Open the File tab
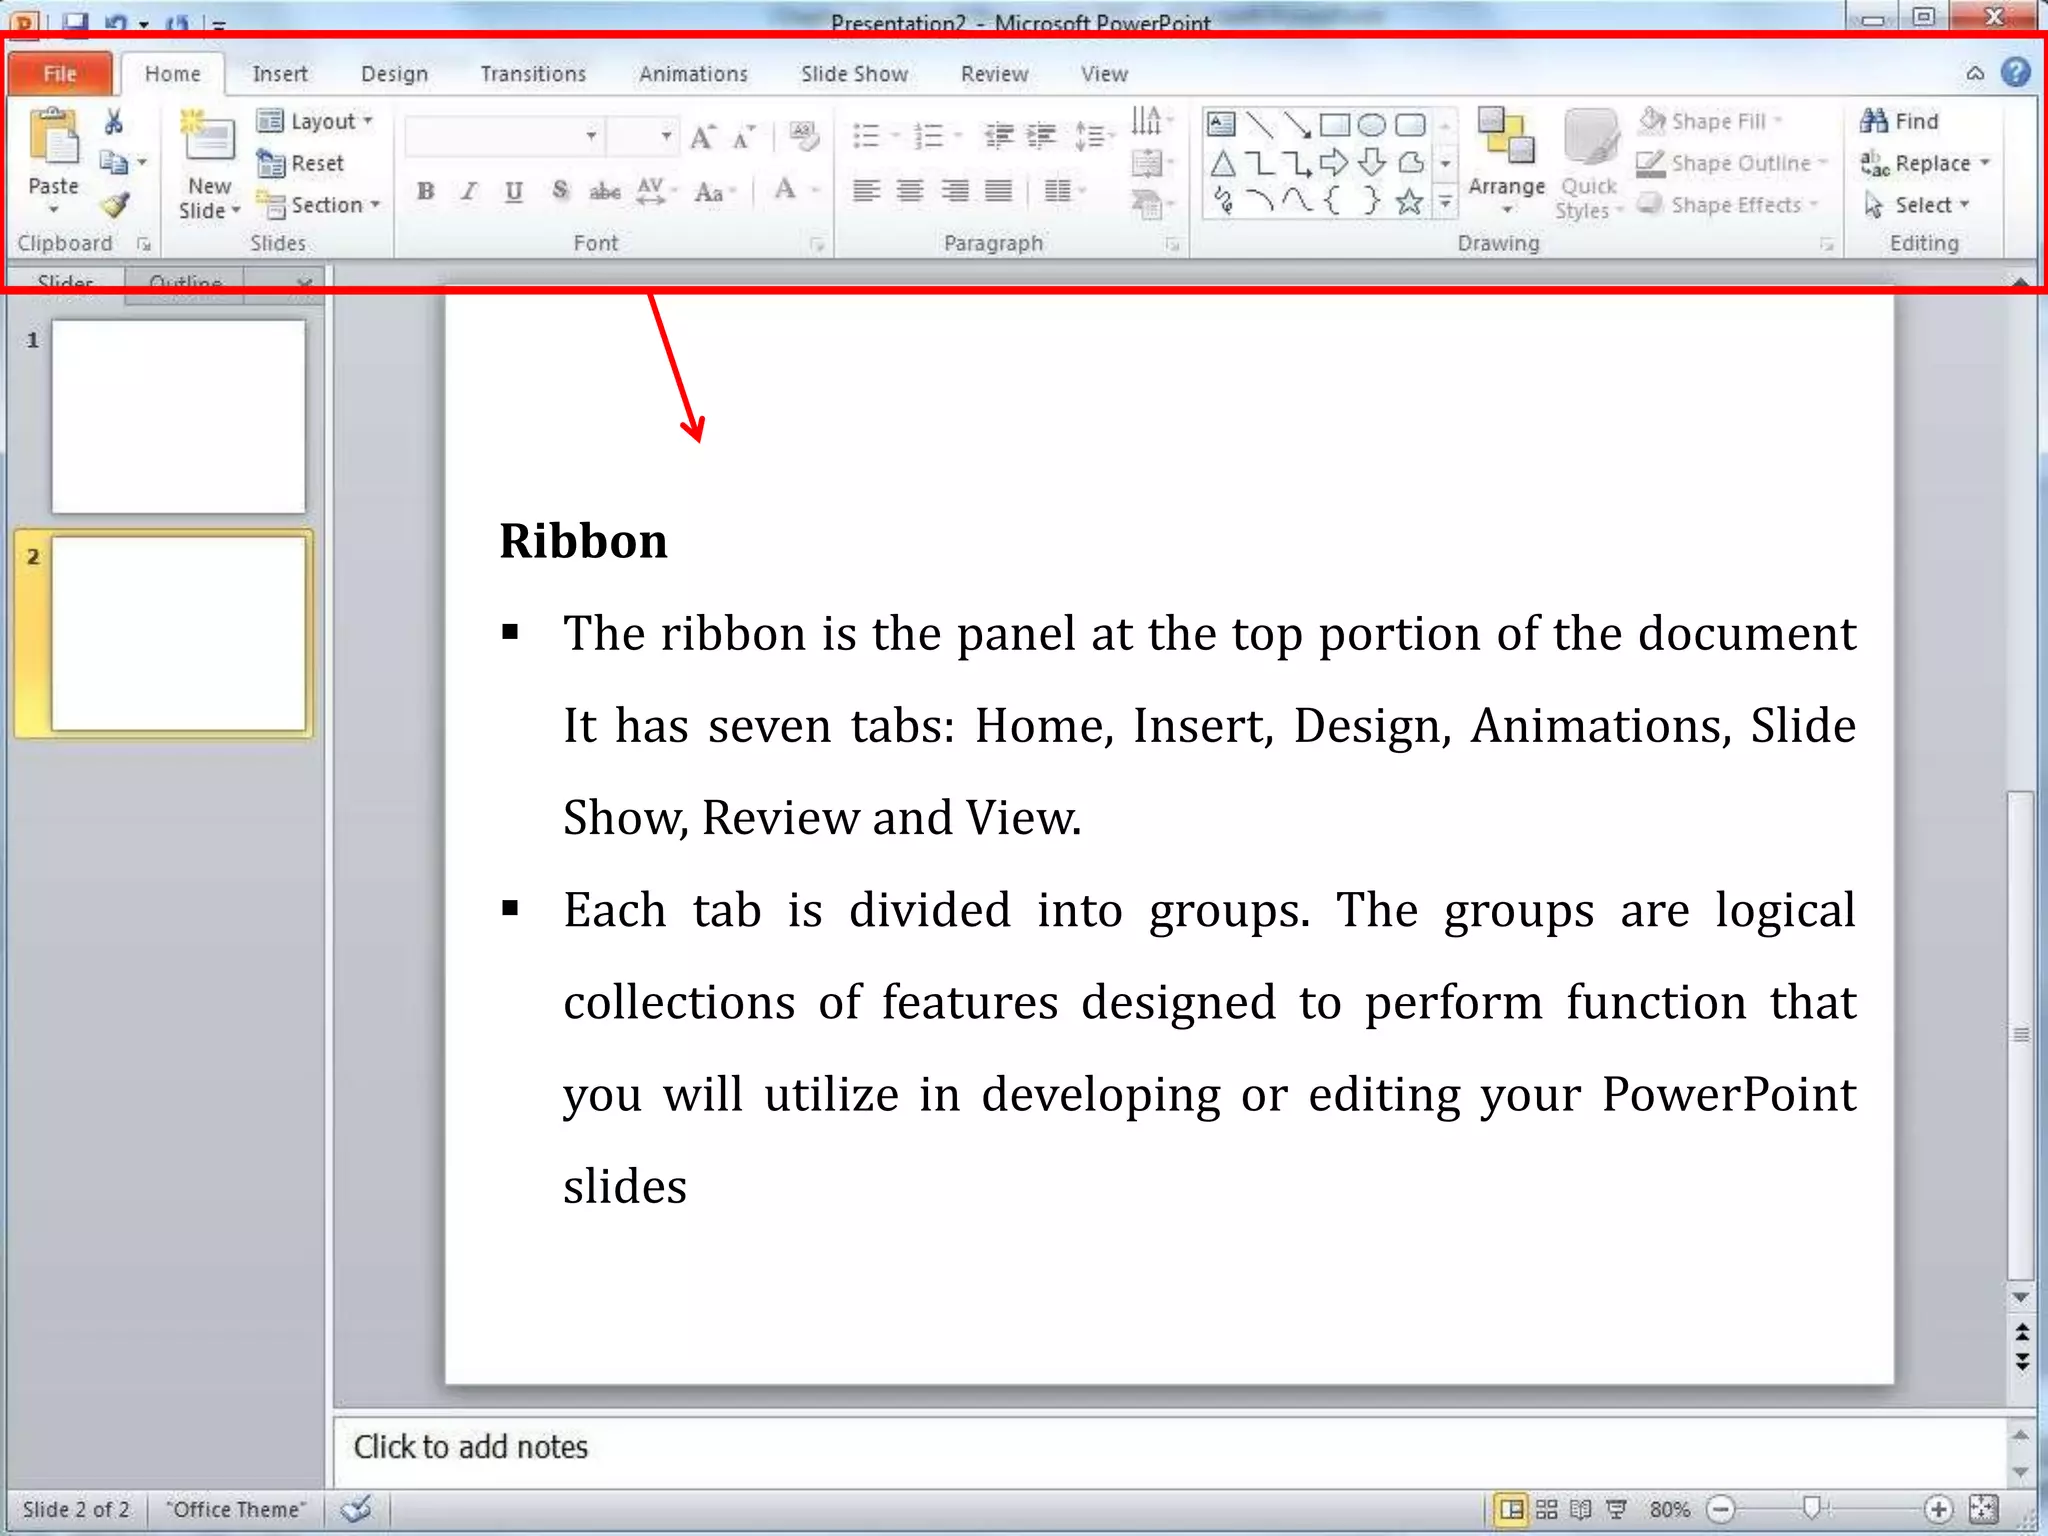2048x1536 pixels. pos(60,73)
